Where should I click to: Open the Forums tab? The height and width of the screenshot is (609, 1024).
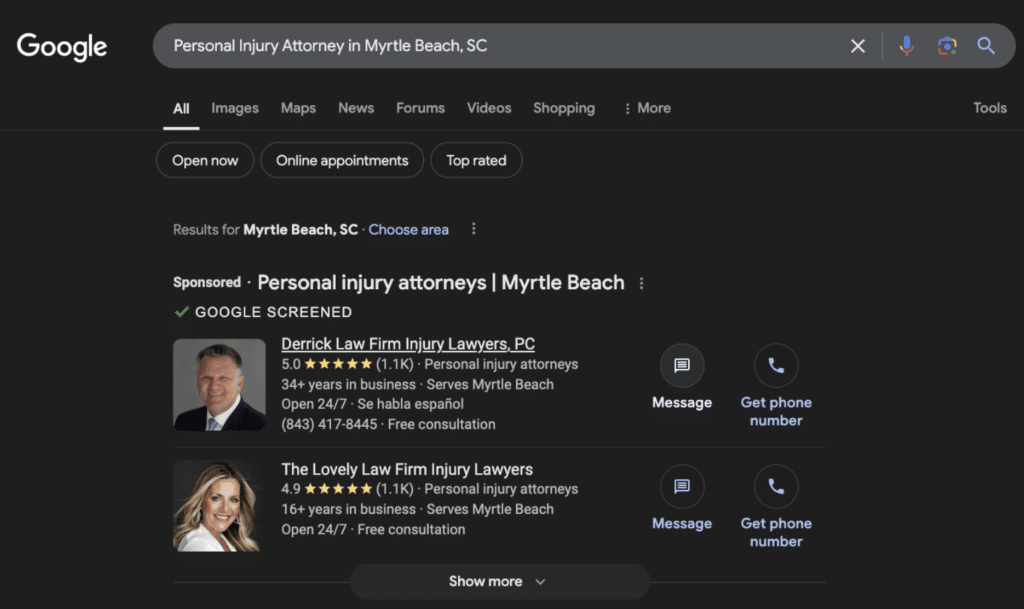coord(421,108)
